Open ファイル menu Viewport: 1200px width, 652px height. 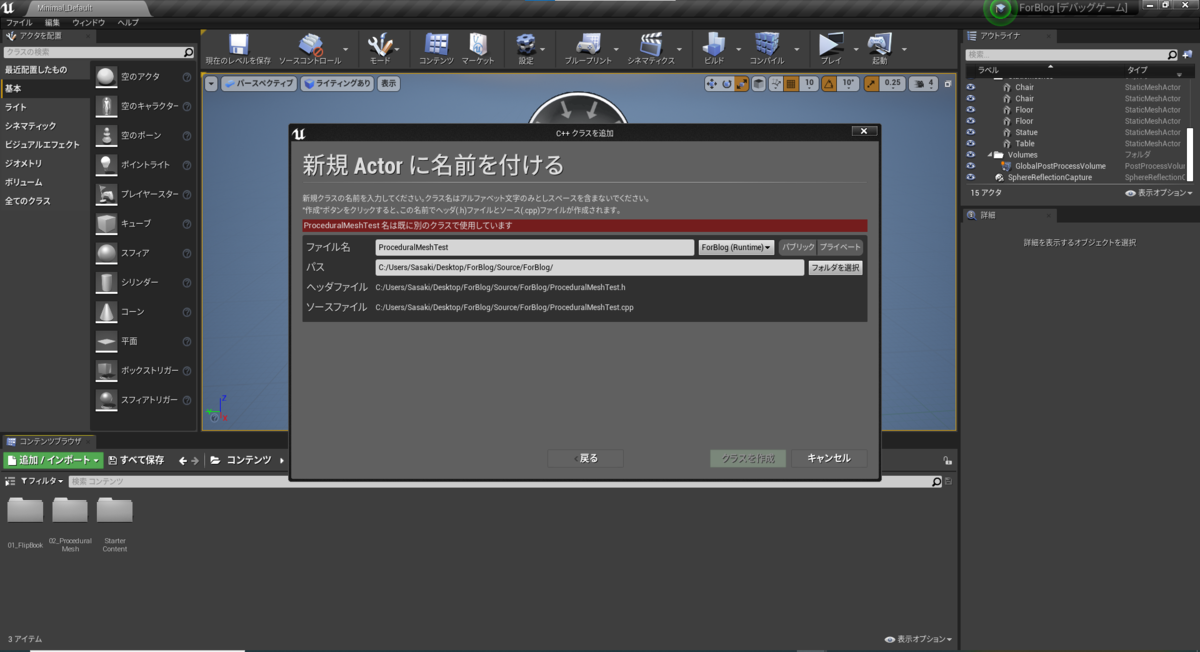point(19,21)
